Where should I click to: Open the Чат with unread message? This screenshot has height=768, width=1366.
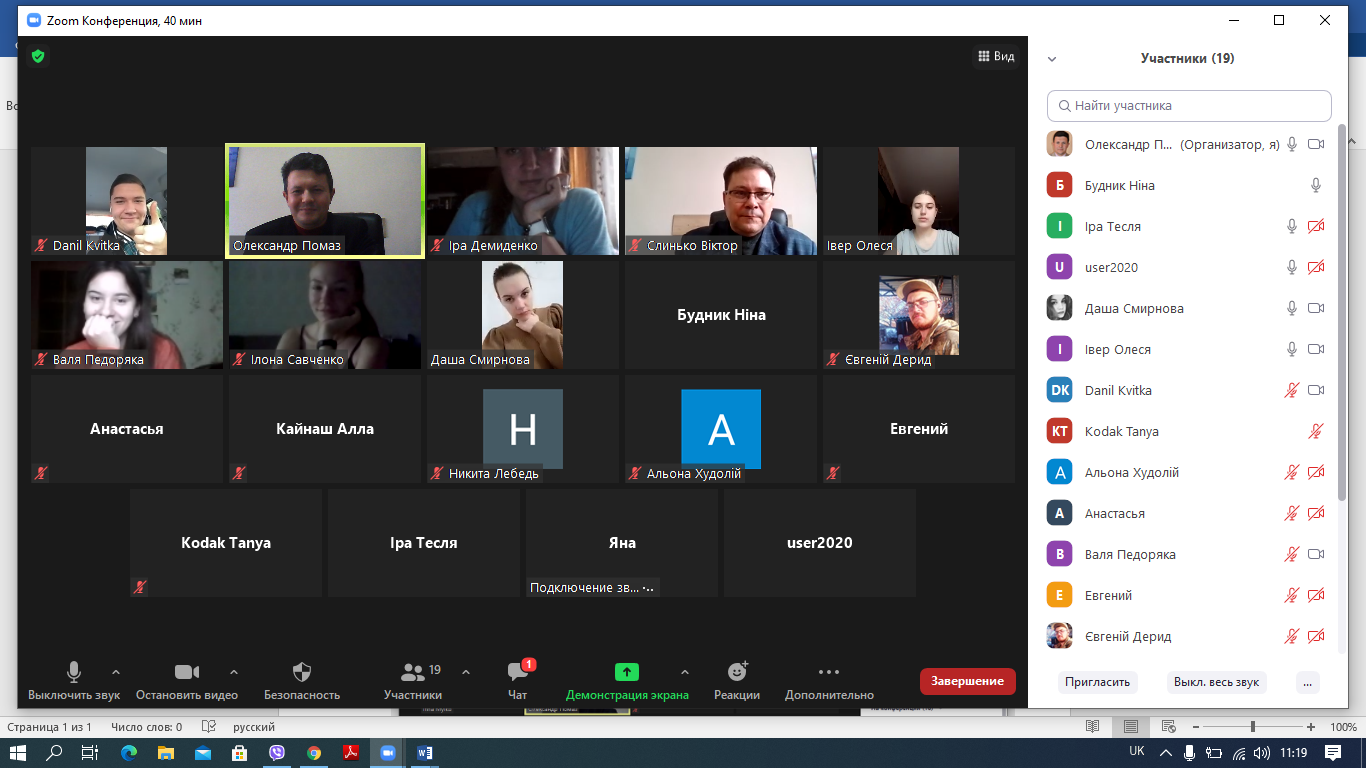(518, 681)
